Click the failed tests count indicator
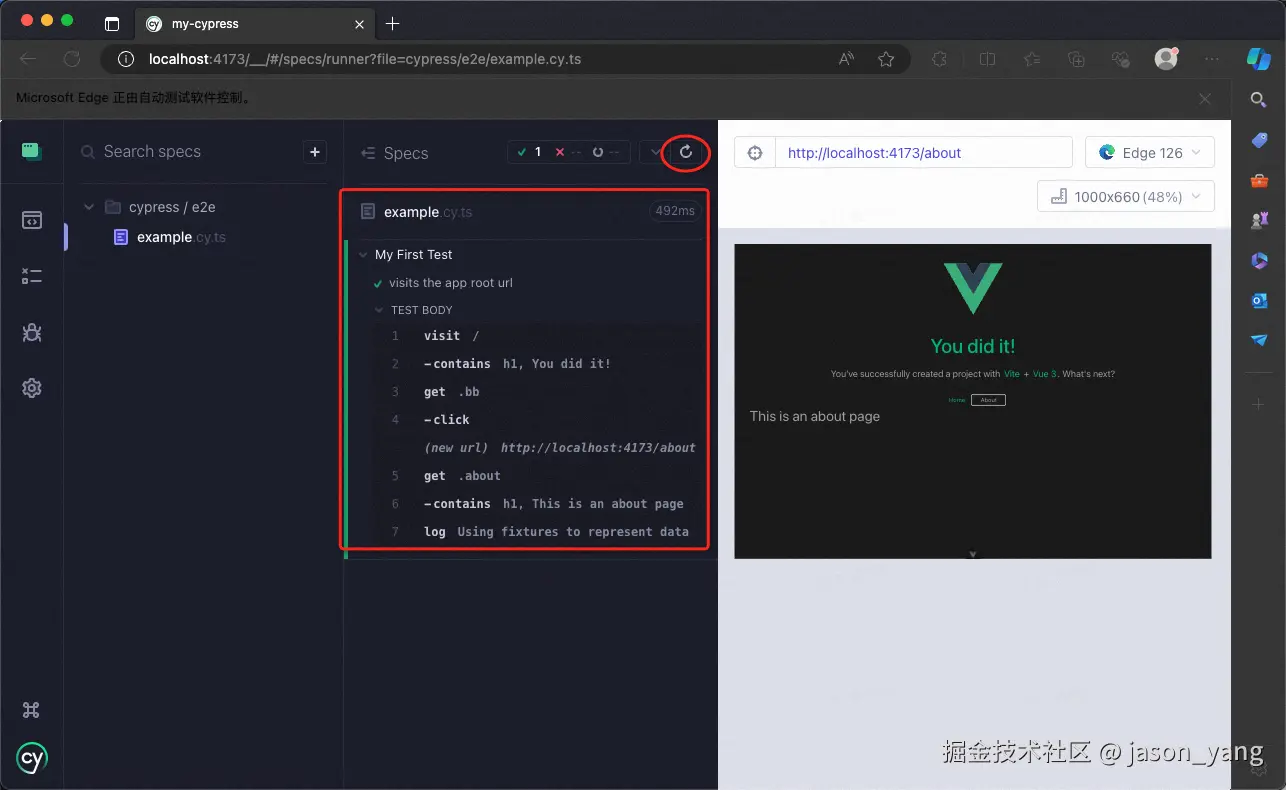This screenshot has width=1286, height=790. pos(567,152)
